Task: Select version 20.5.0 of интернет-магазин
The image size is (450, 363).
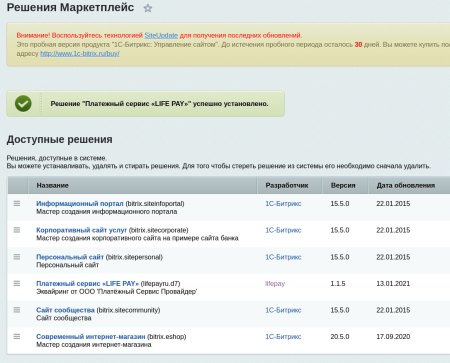Action: [x=340, y=337]
